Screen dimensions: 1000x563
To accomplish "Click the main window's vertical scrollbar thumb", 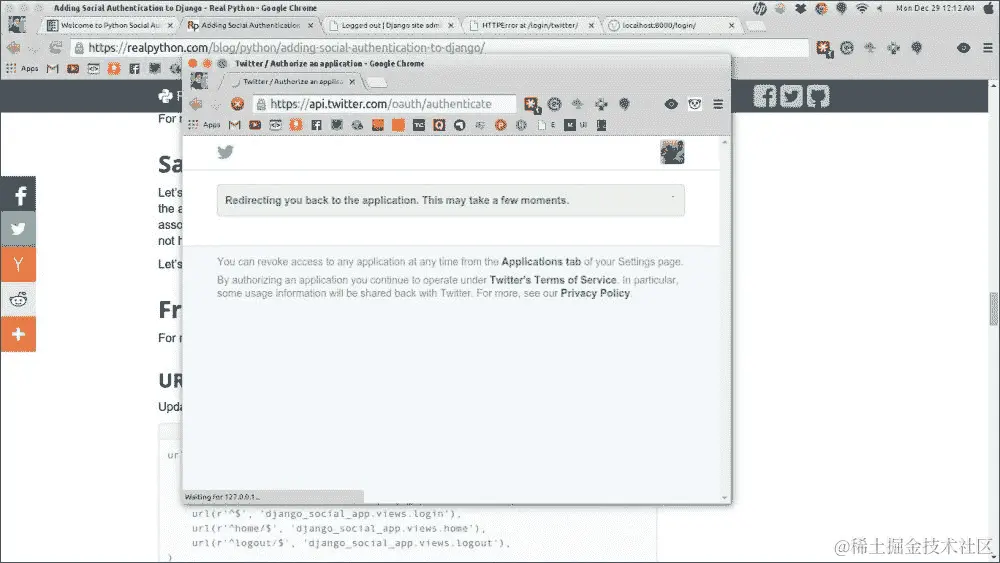I will pyautogui.click(x=994, y=309).
